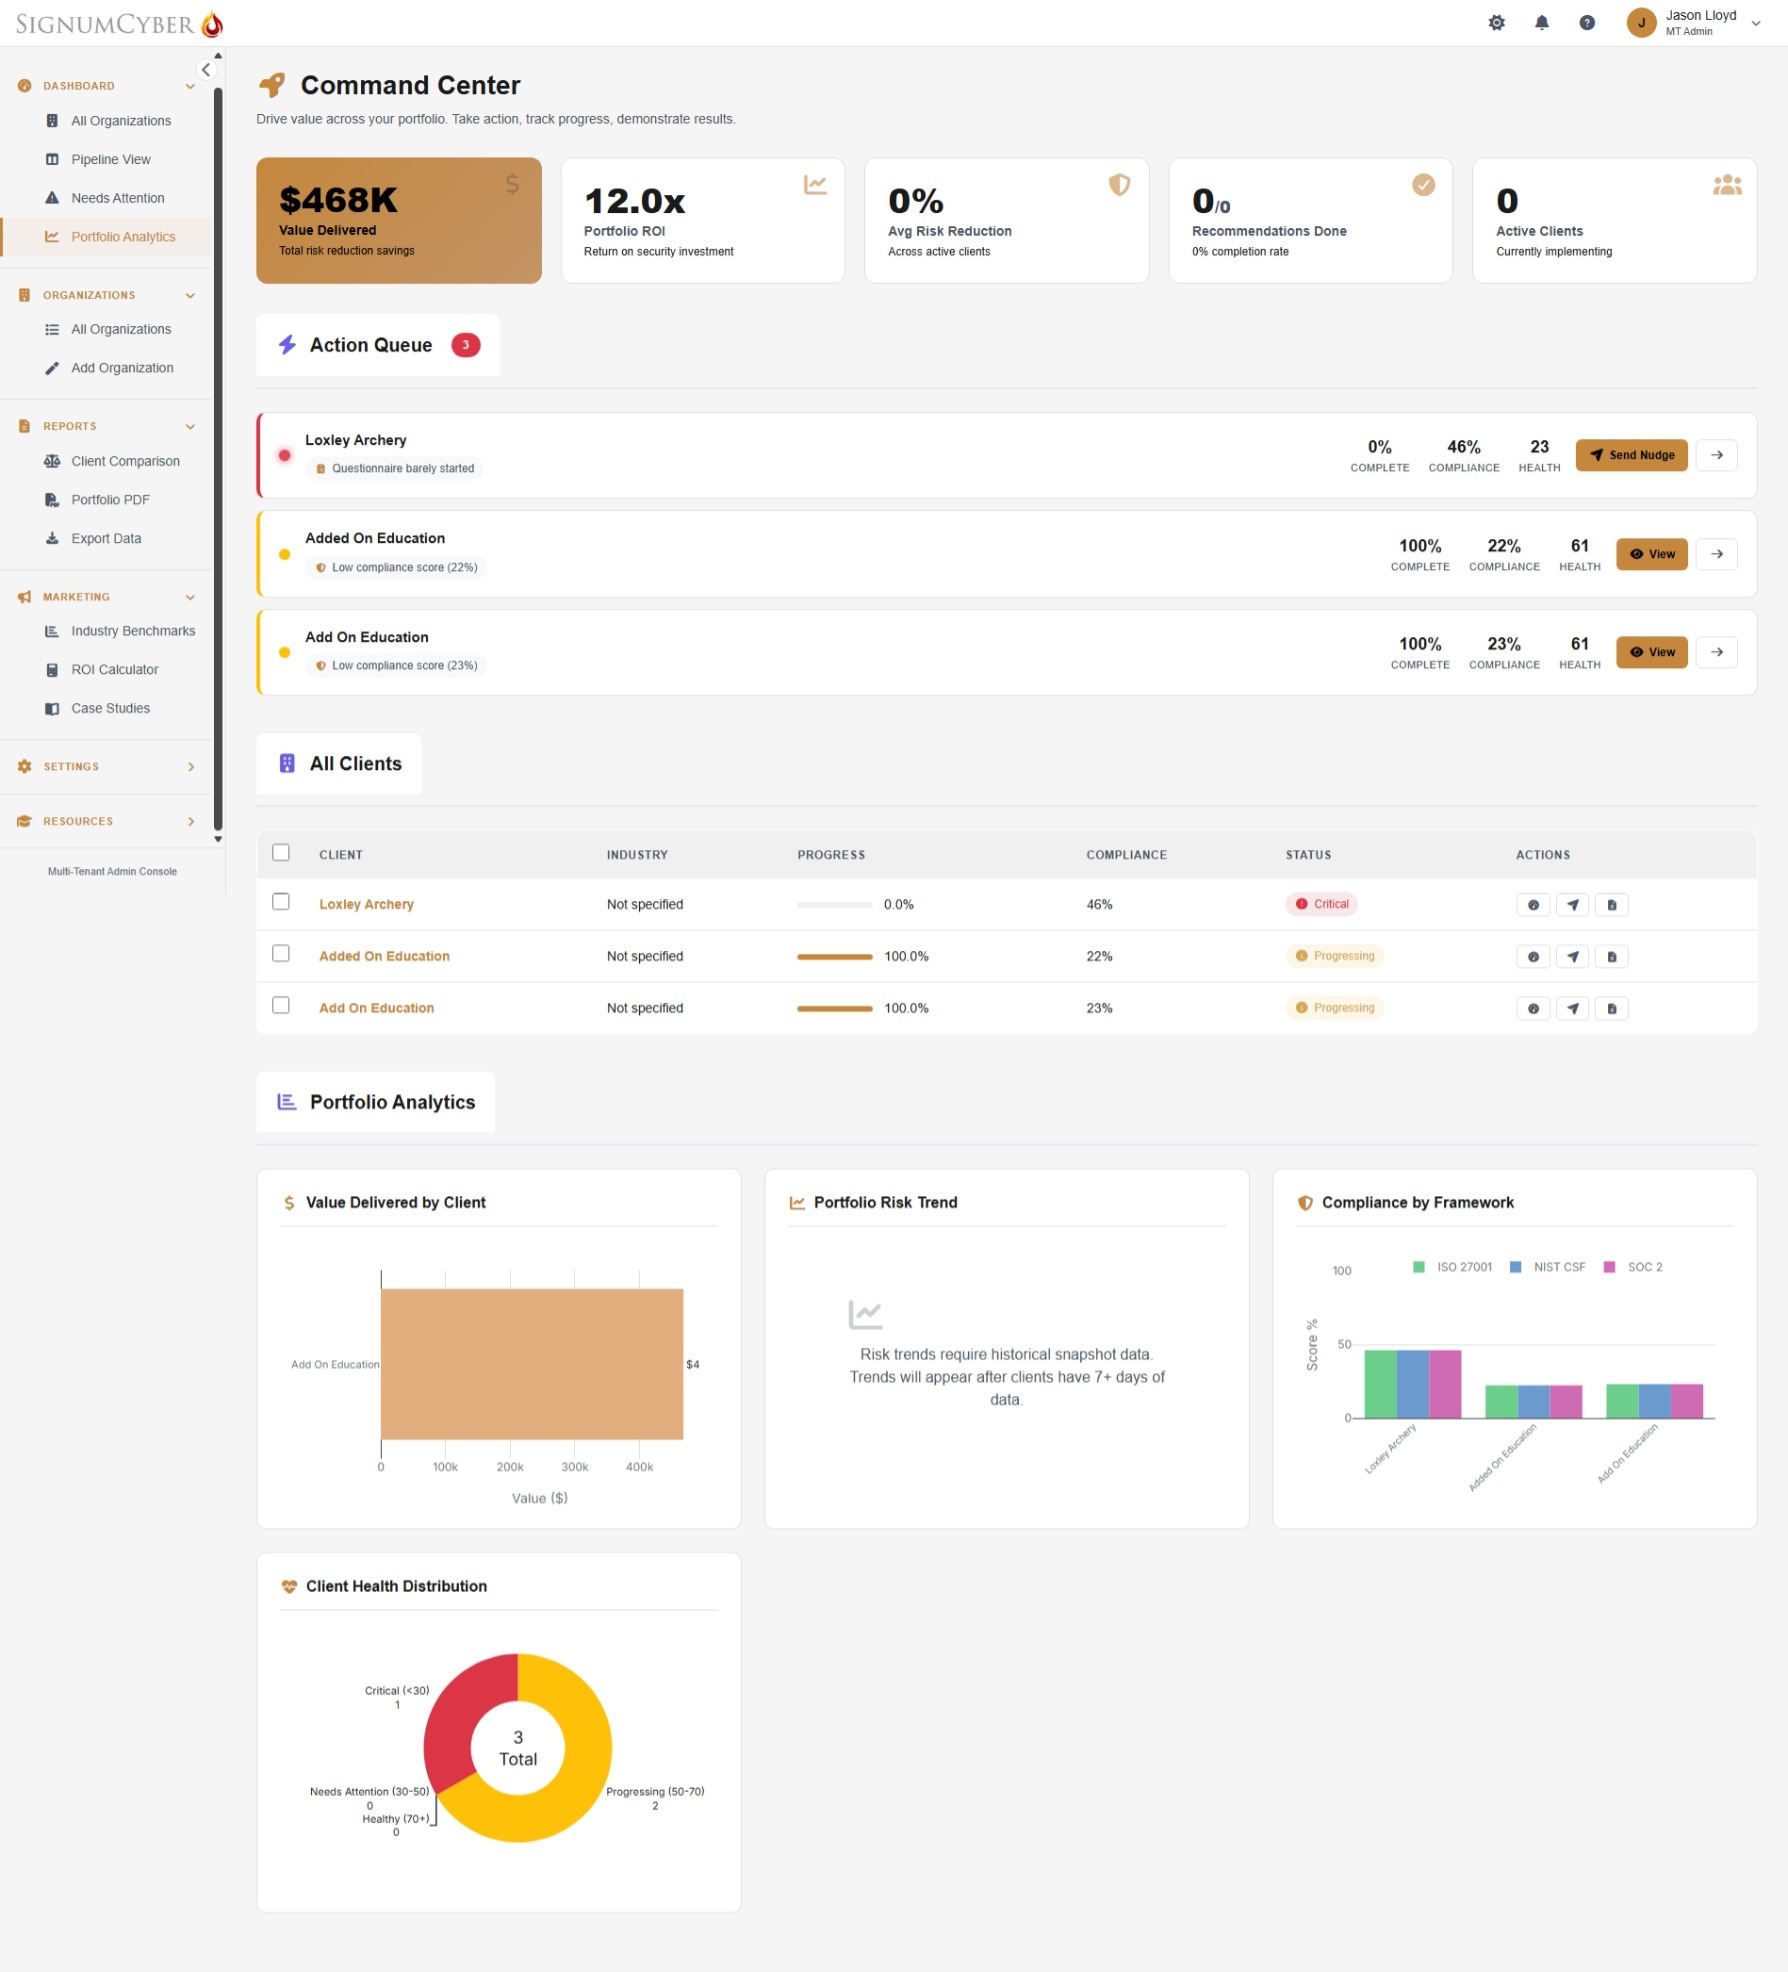Image resolution: width=1788 pixels, height=1972 pixels.
Task: Check the checkbox next to Loxley Archery
Action: click(281, 901)
